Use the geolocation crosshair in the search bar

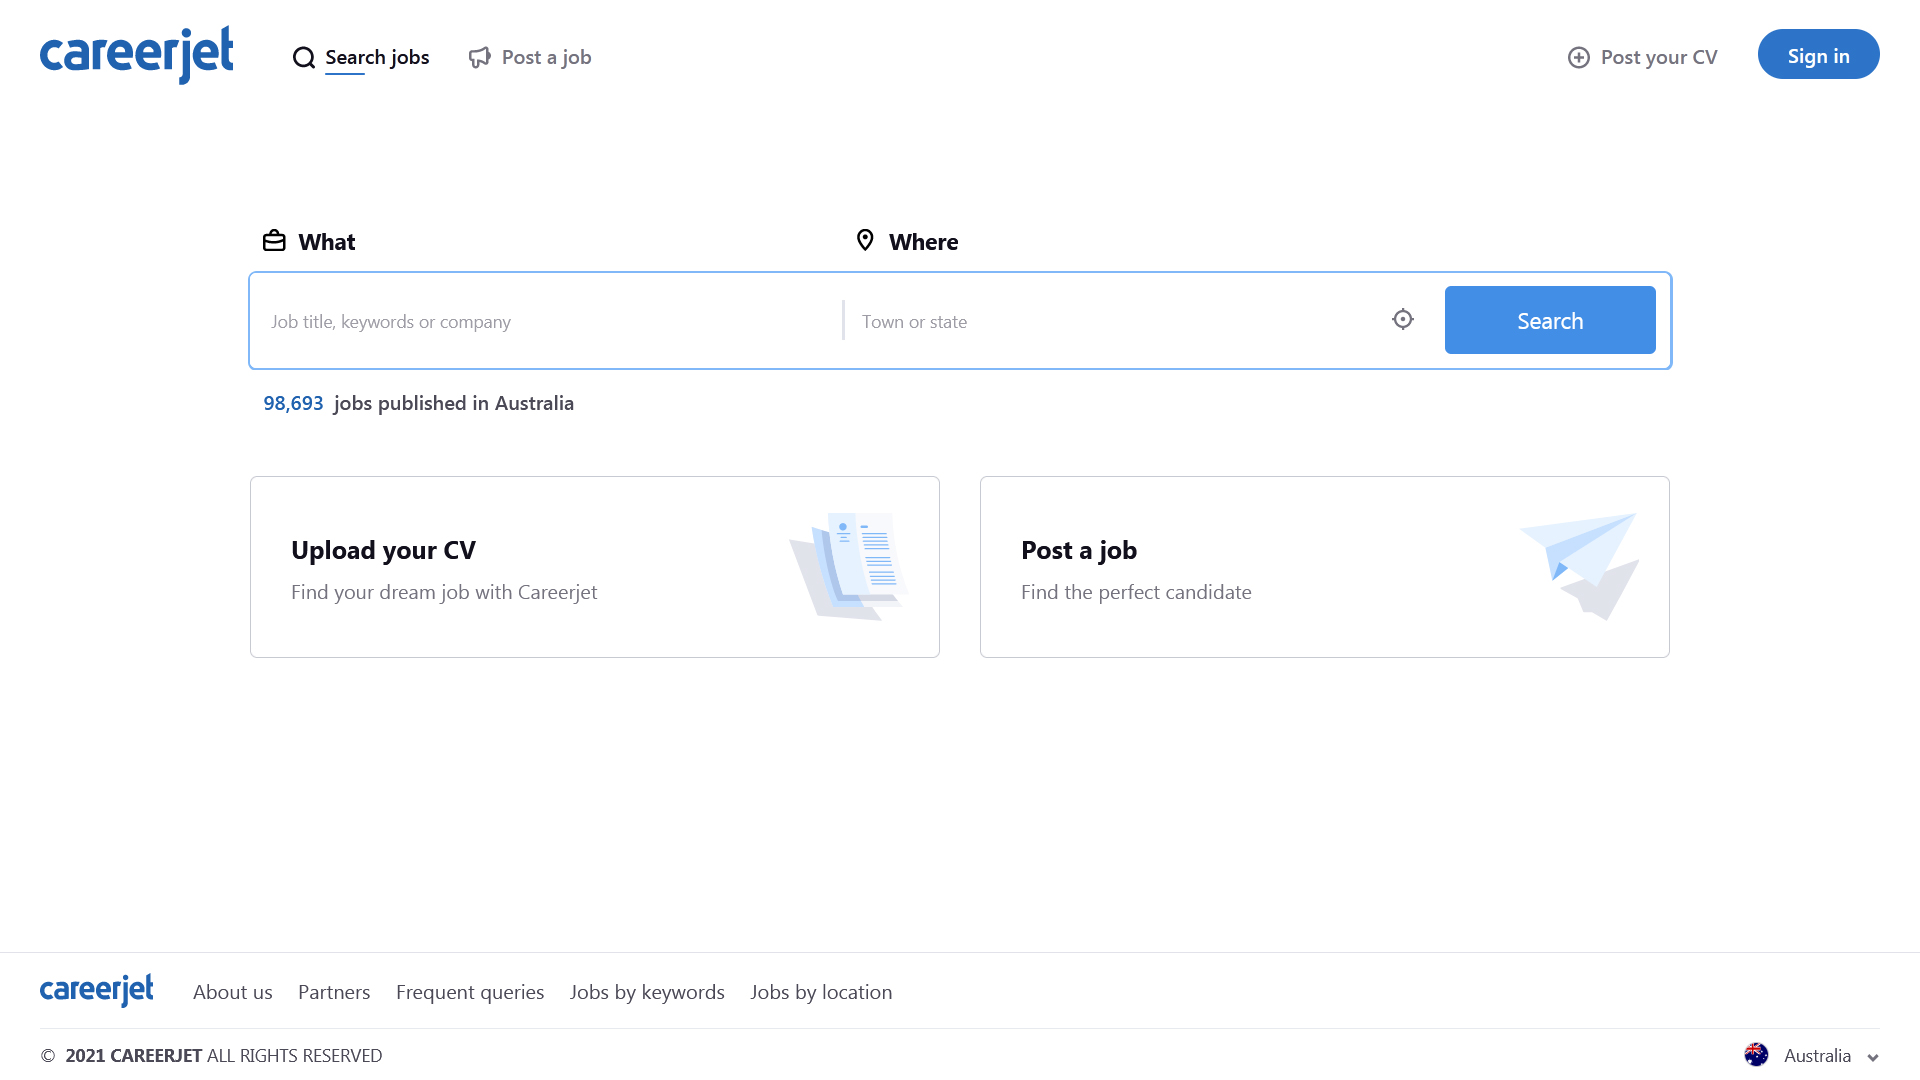tap(1403, 319)
